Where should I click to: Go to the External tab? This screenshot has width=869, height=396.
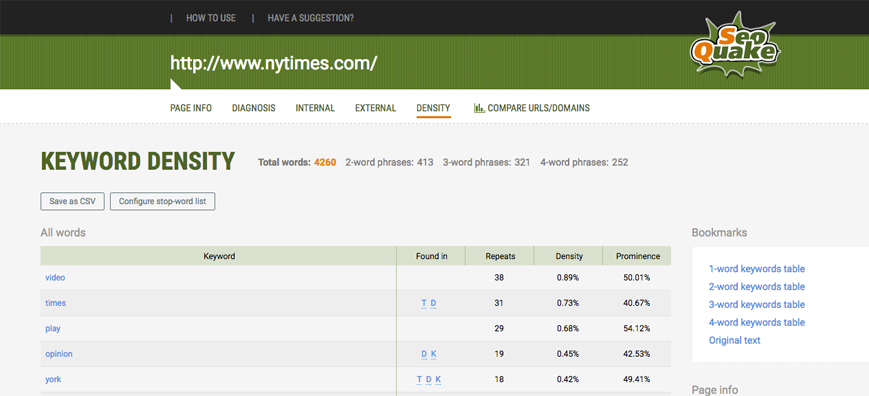coord(375,108)
